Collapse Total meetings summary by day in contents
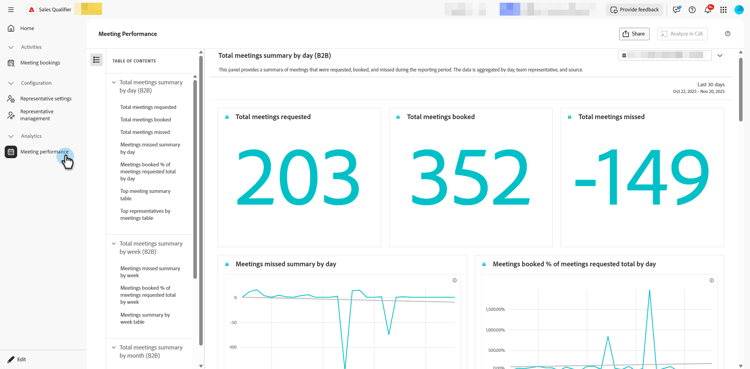Image resolution: width=750 pixels, height=369 pixels. [114, 82]
